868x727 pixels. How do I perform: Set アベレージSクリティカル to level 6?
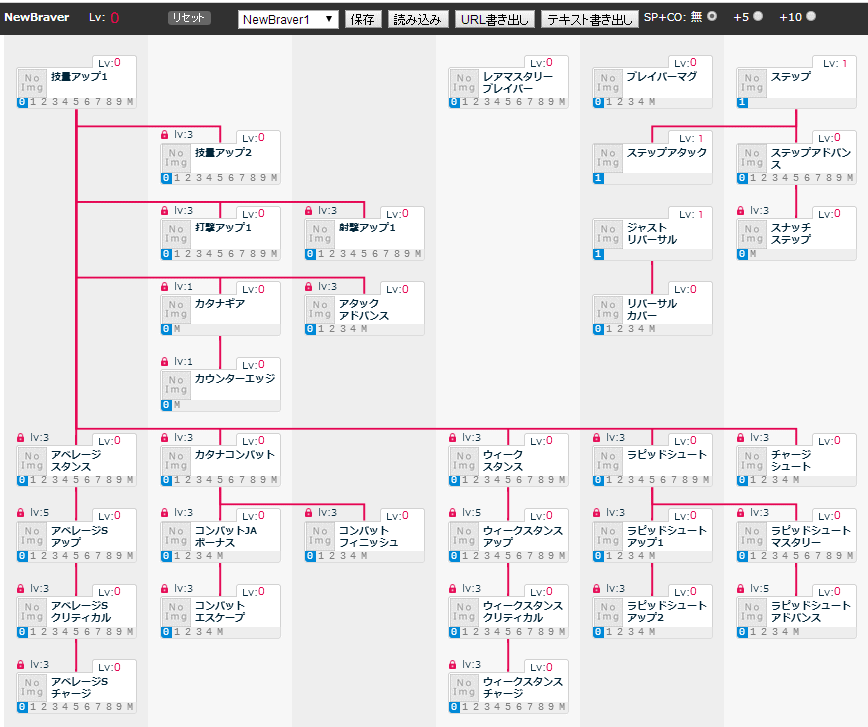[x=87, y=632]
